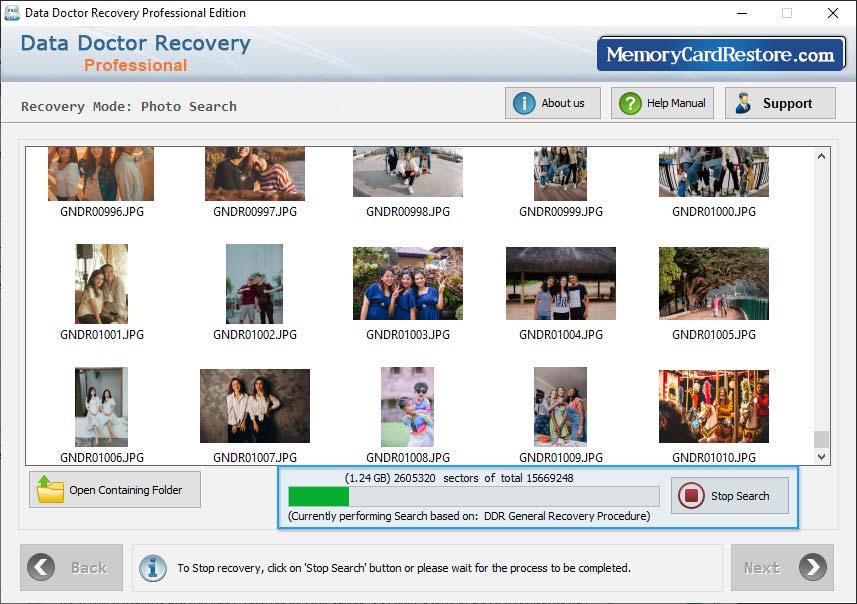Select thumbnail of GNDR00996.JPG

pos(101,173)
